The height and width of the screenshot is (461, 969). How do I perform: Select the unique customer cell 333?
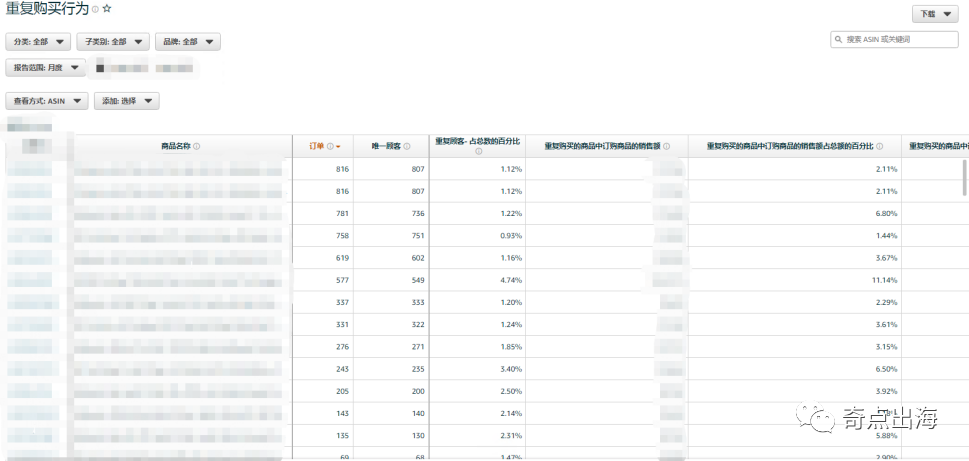pos(418,302)
